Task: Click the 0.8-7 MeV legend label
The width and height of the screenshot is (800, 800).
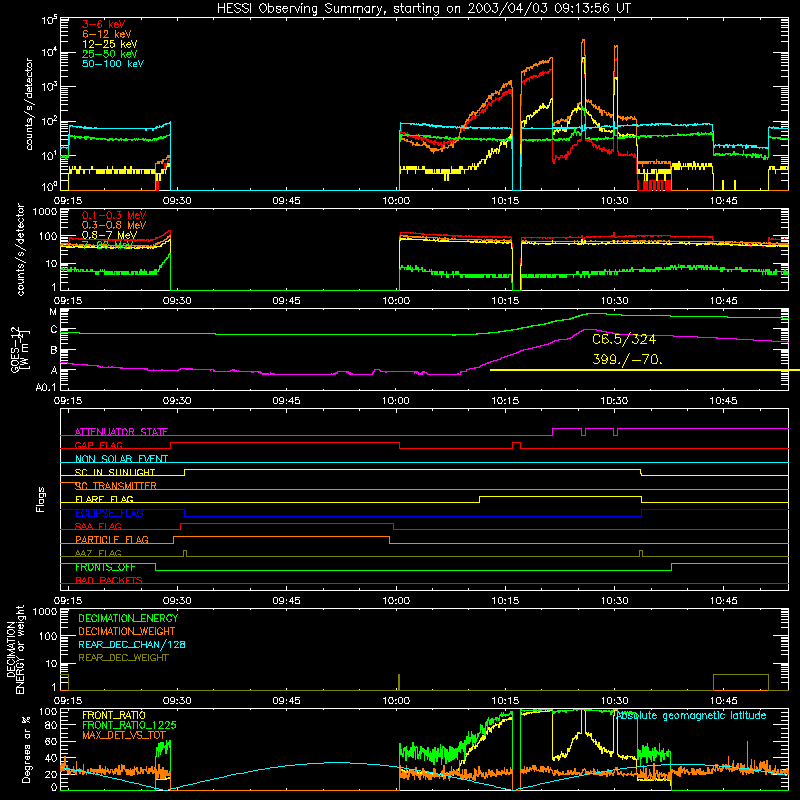Action: tap(109, 235)
